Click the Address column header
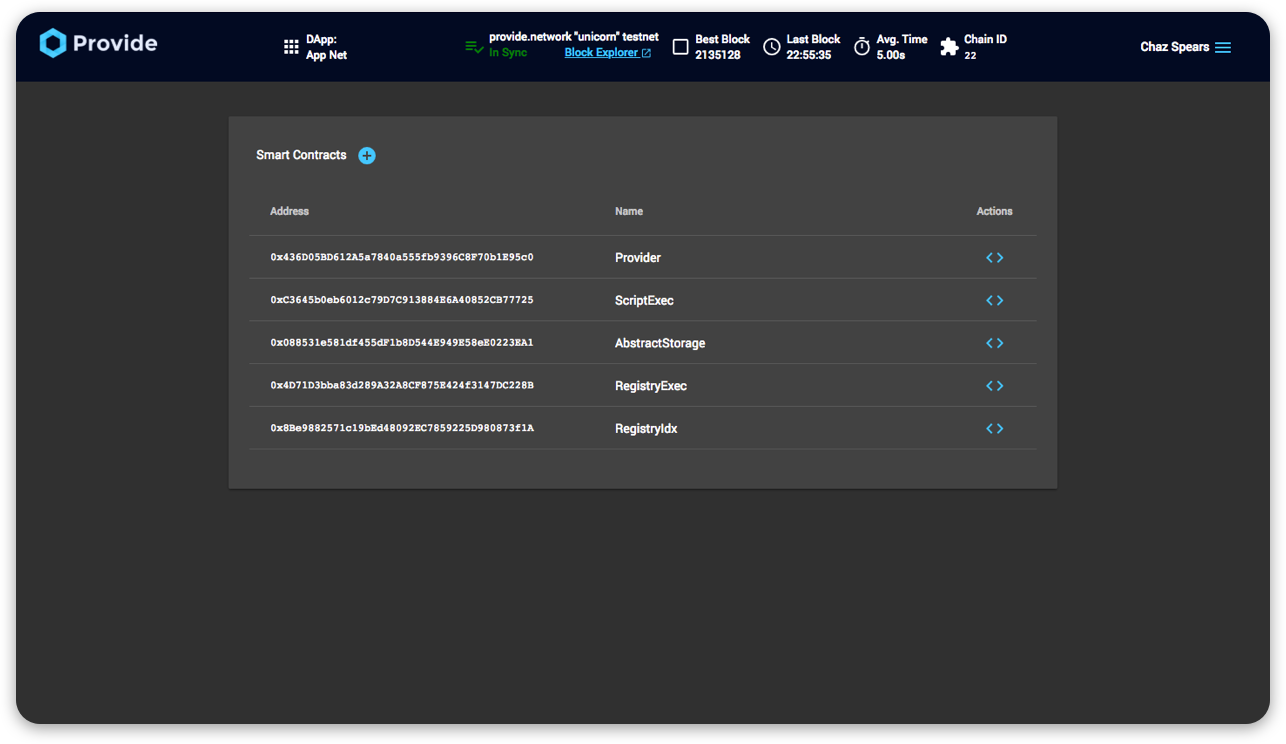 tap(289, 211)
